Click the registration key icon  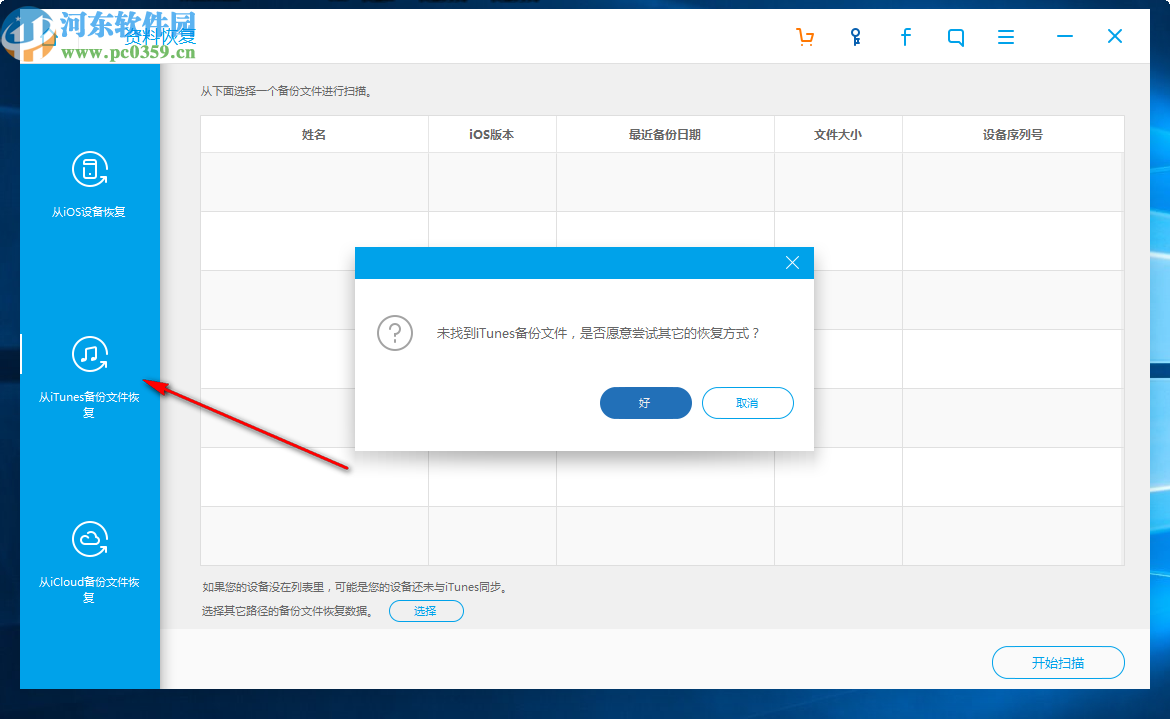855,36
